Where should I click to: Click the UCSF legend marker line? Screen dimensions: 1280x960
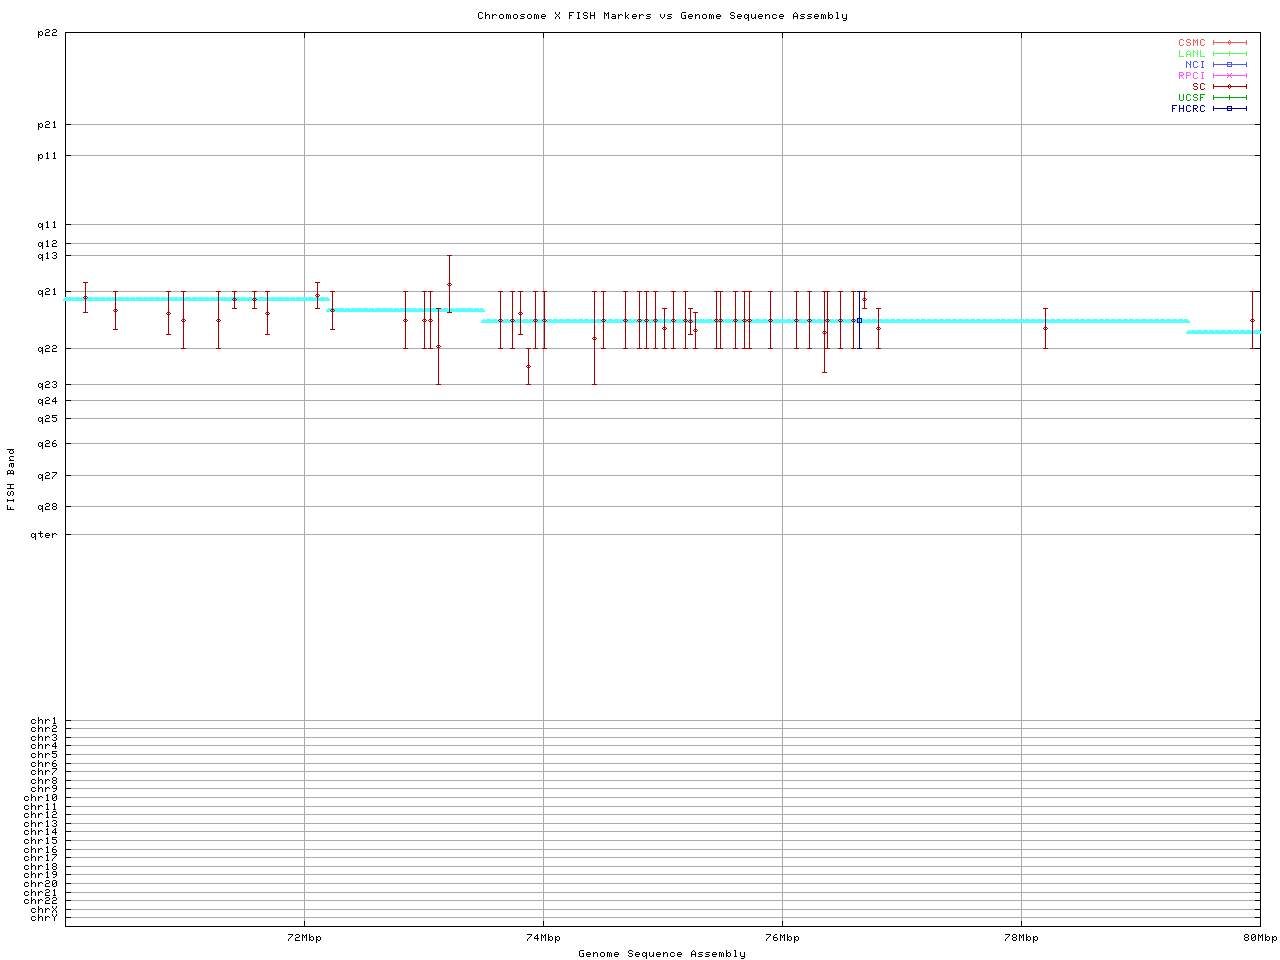click(x=1229, y=98)
